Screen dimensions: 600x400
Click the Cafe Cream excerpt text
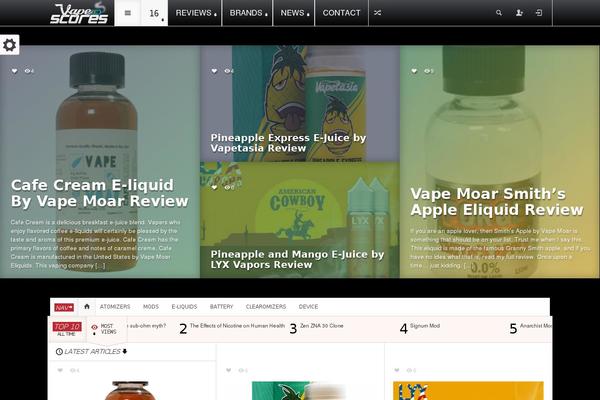pyautogui.click(x=95, y=244)
